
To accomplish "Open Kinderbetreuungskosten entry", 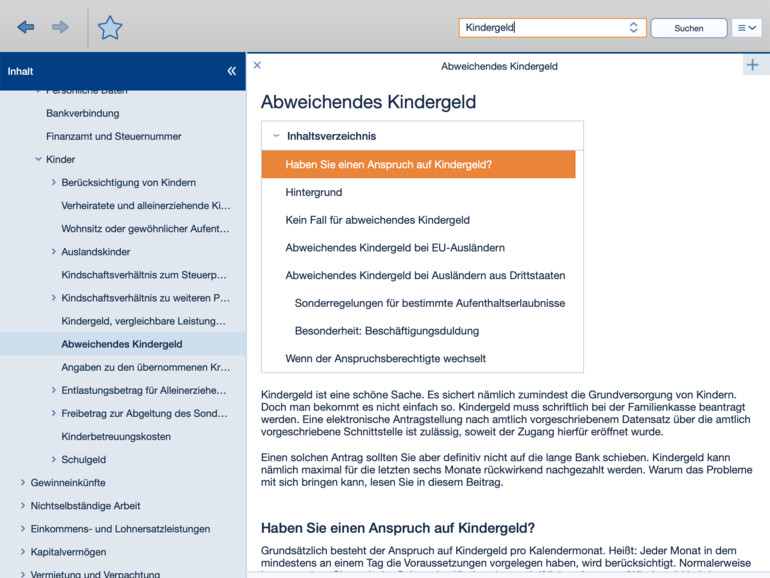I will pyautogui.click(x=116, y=437).
